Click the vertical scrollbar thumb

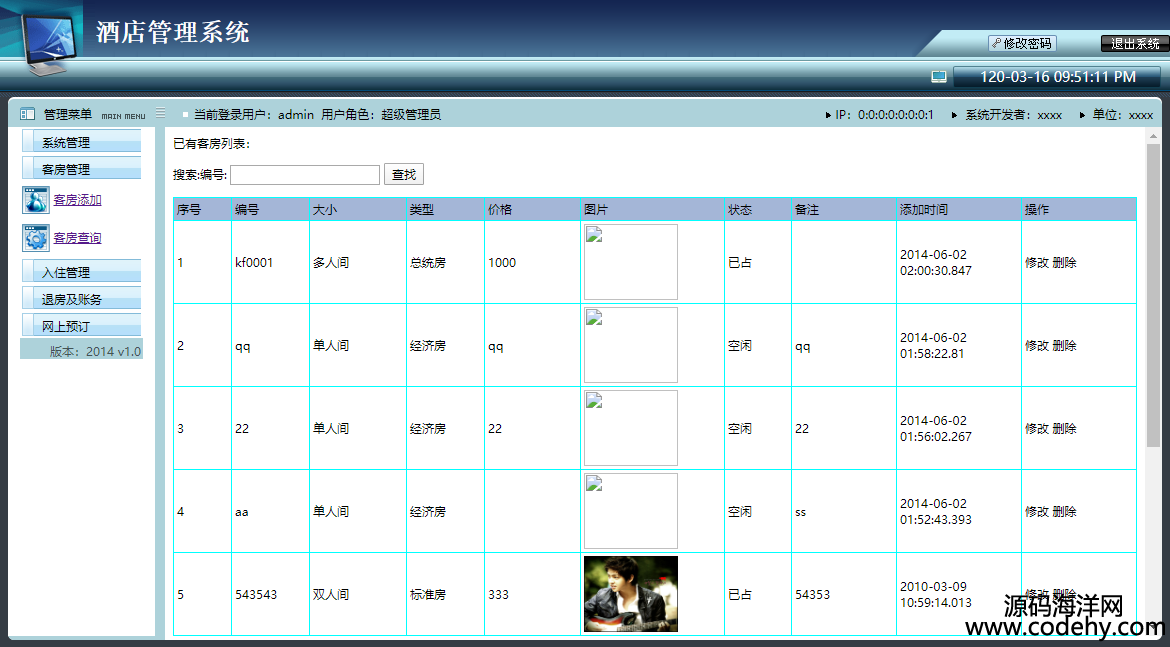(x=1153, y=295)
